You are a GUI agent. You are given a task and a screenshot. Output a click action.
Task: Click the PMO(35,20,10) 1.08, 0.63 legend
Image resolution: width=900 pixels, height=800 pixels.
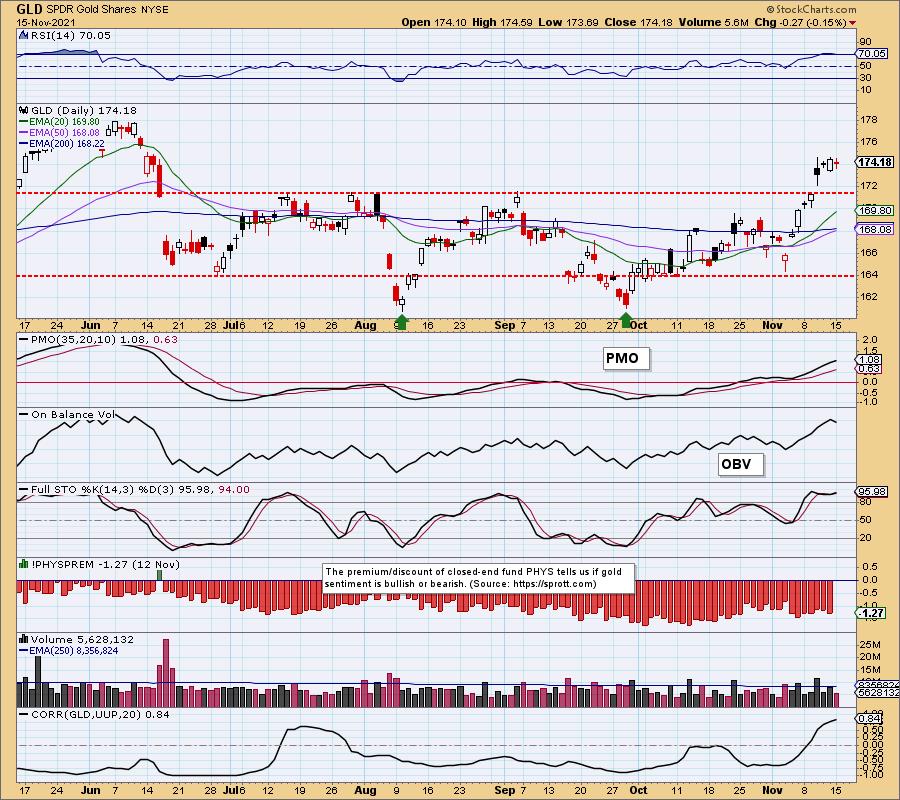click(98, 339)
